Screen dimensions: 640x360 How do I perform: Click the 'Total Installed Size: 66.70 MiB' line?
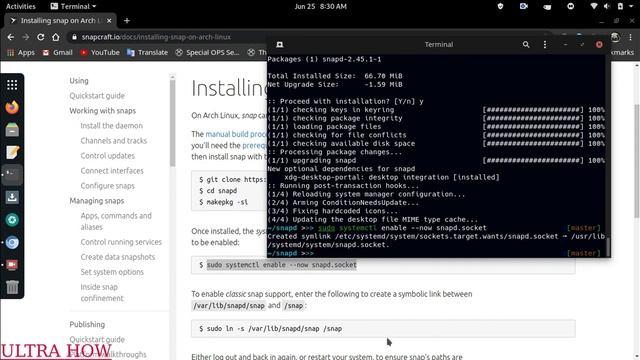click(335, 76)
